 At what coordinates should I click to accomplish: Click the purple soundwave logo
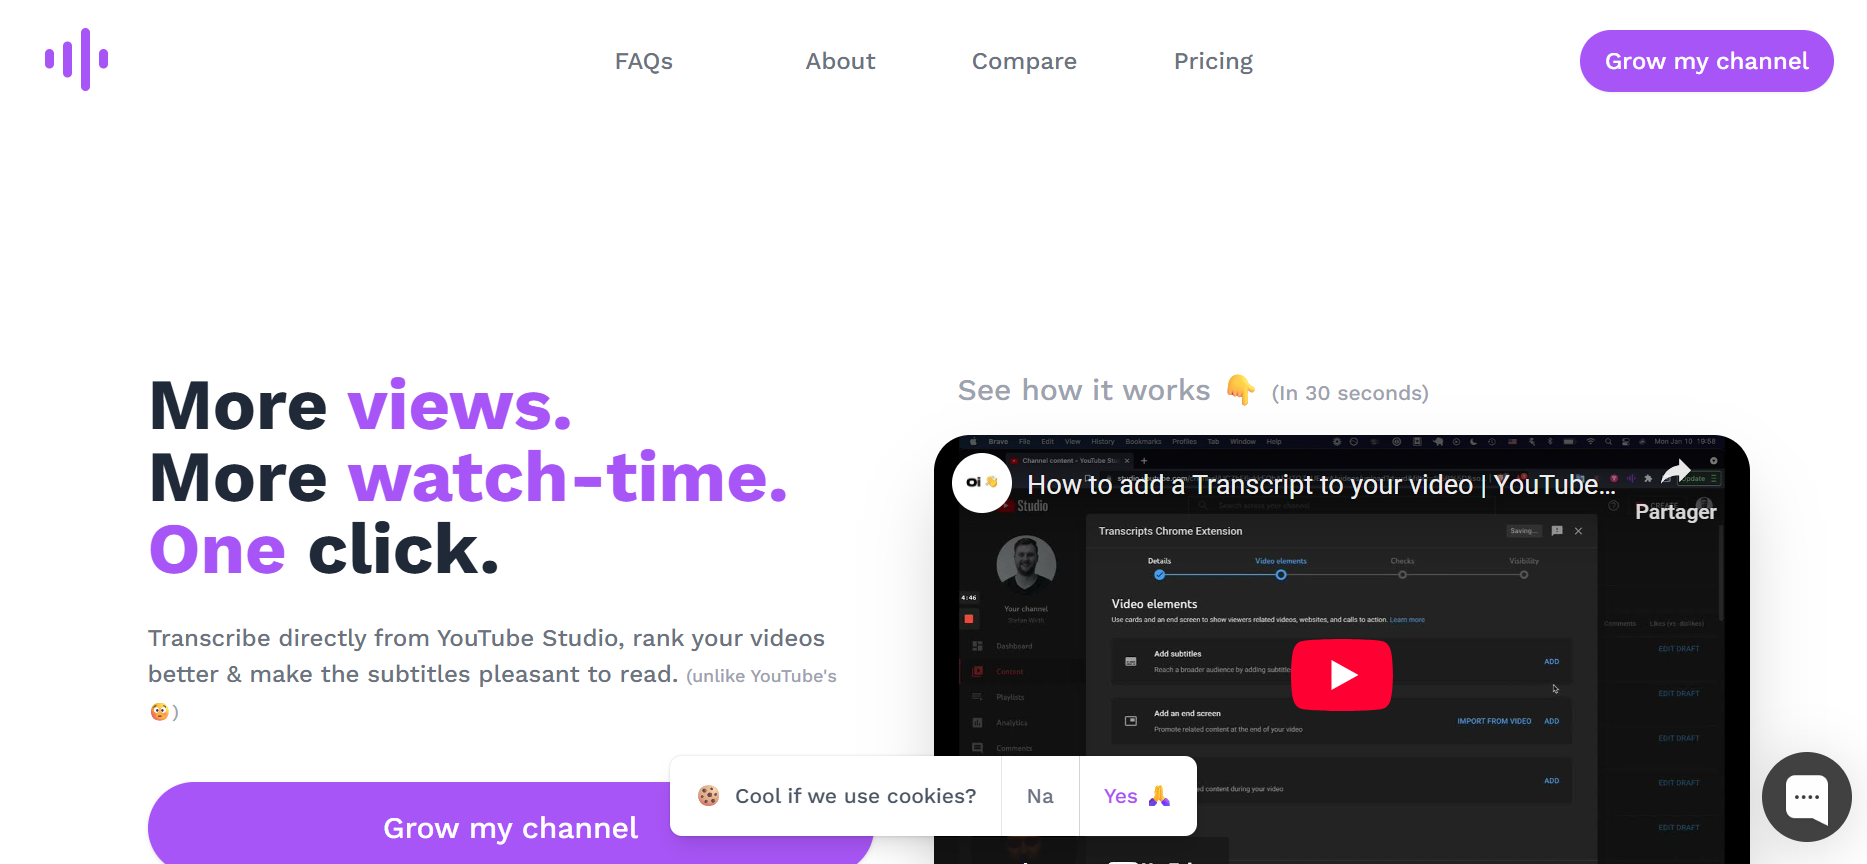(x=77, y=60)
